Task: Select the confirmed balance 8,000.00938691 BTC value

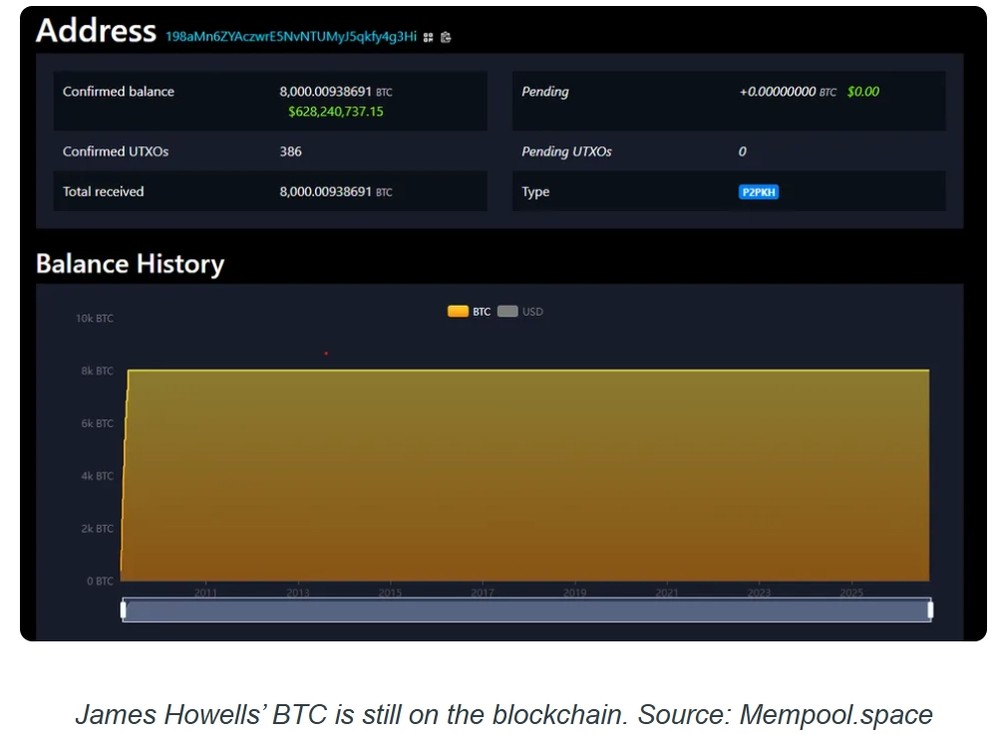Action: point(335,92)
